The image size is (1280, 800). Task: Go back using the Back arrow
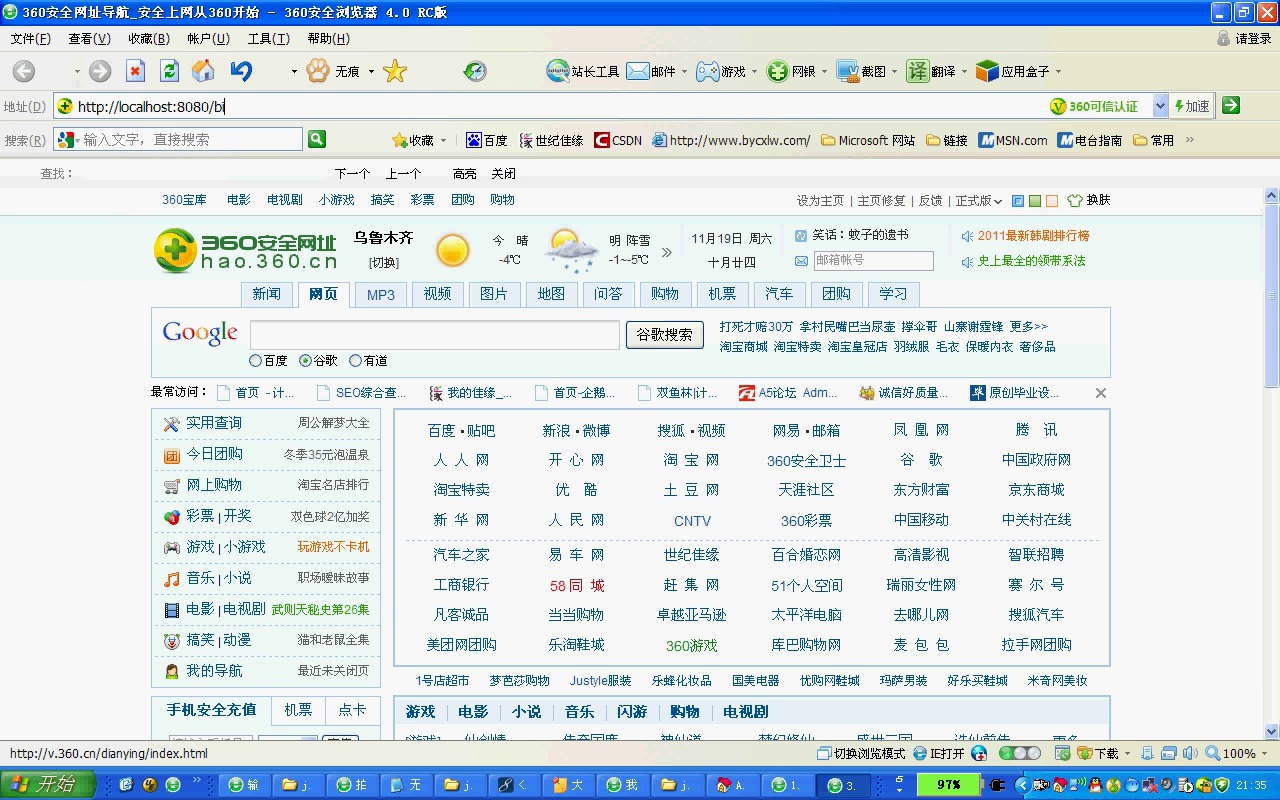24,71
